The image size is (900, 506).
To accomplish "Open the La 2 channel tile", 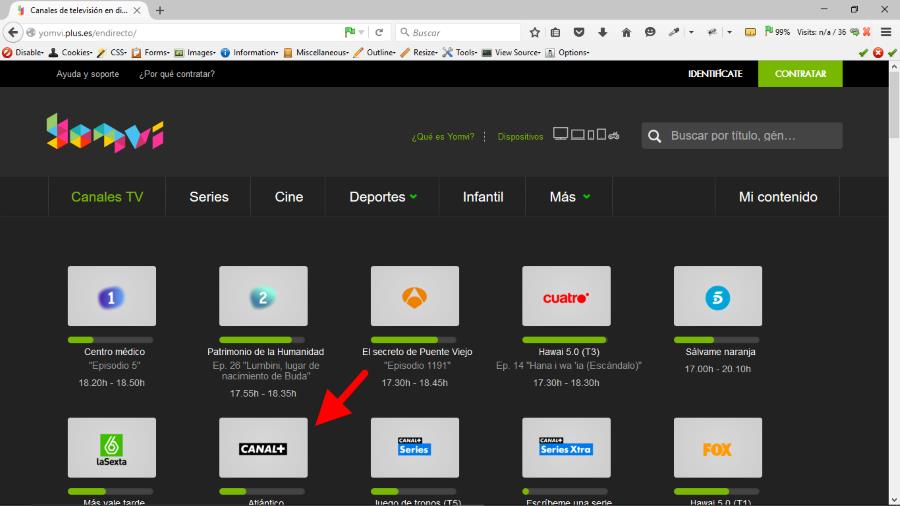I will (263, 296).
